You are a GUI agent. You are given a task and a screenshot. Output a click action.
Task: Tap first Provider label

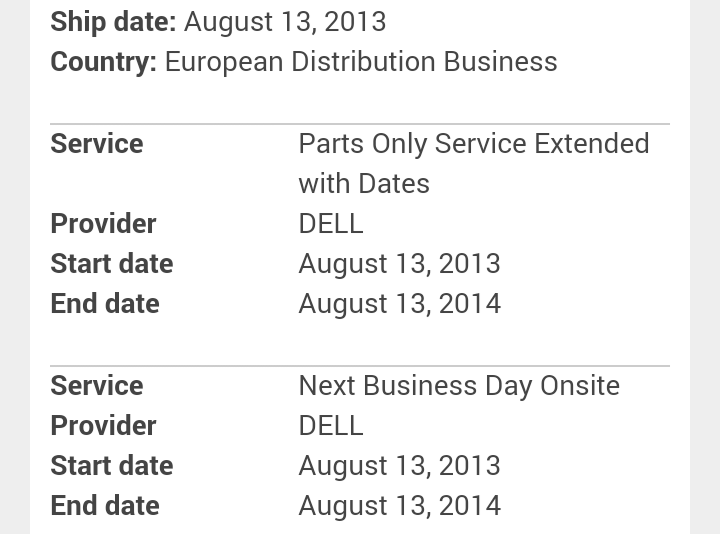click(103, 224)
